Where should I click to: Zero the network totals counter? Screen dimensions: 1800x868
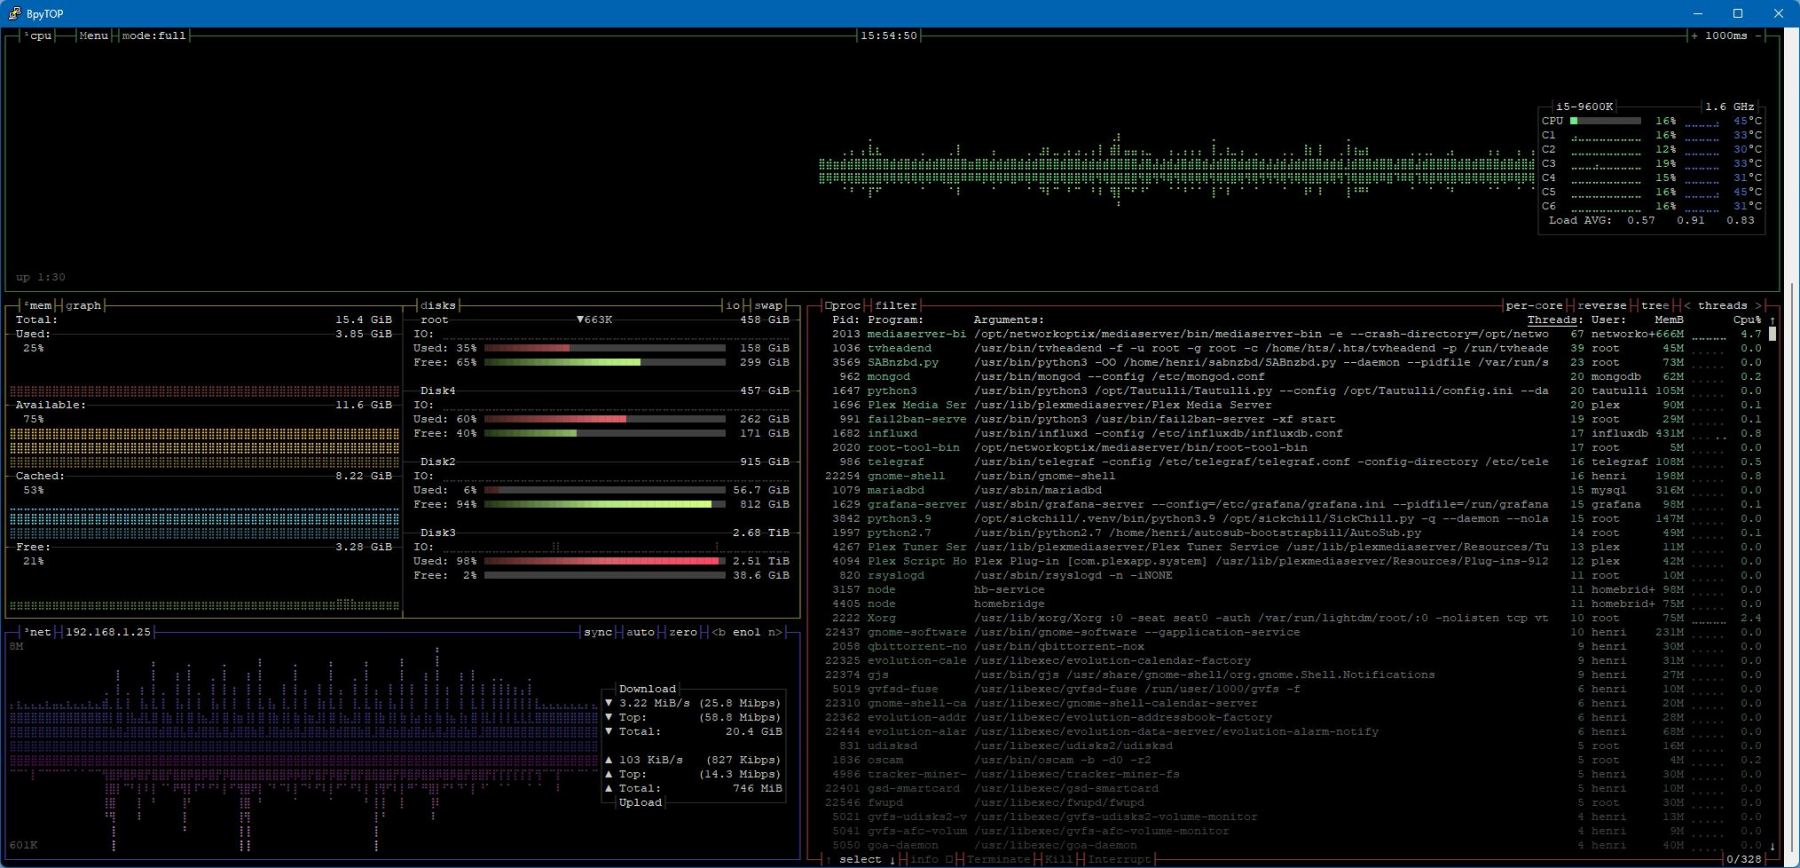click(x=683, y=632)
